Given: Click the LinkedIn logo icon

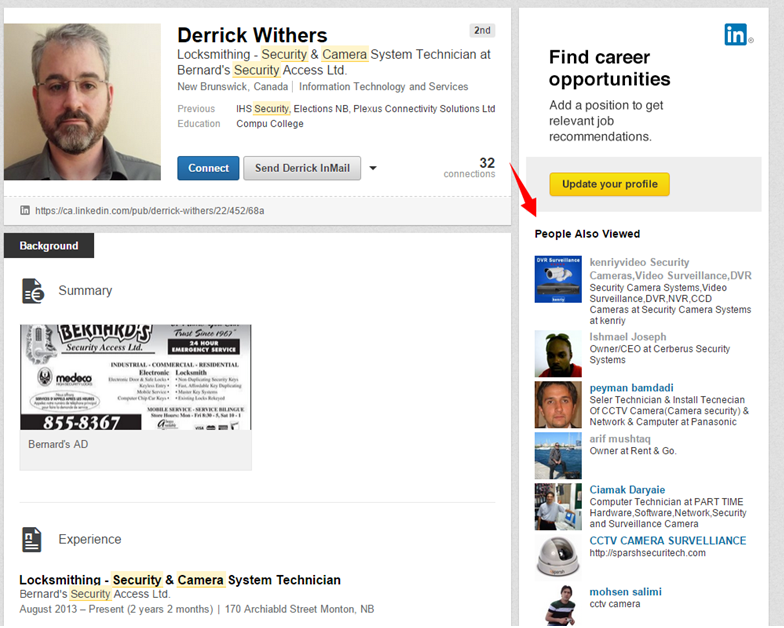Looking at the screenshot, I should 738,34.
